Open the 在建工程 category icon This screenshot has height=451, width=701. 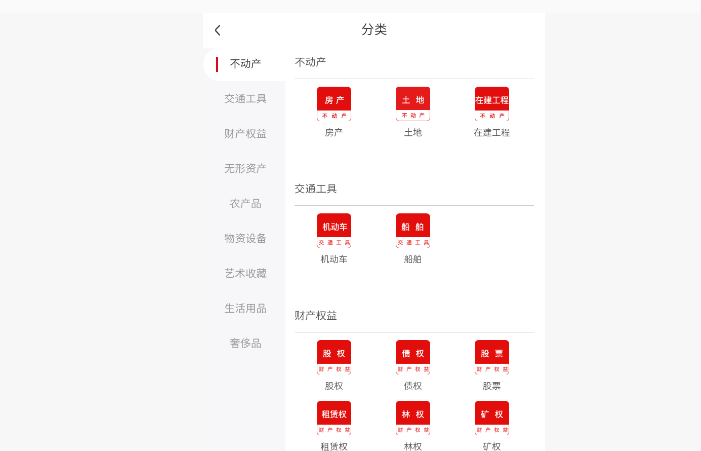click(492, 105)
